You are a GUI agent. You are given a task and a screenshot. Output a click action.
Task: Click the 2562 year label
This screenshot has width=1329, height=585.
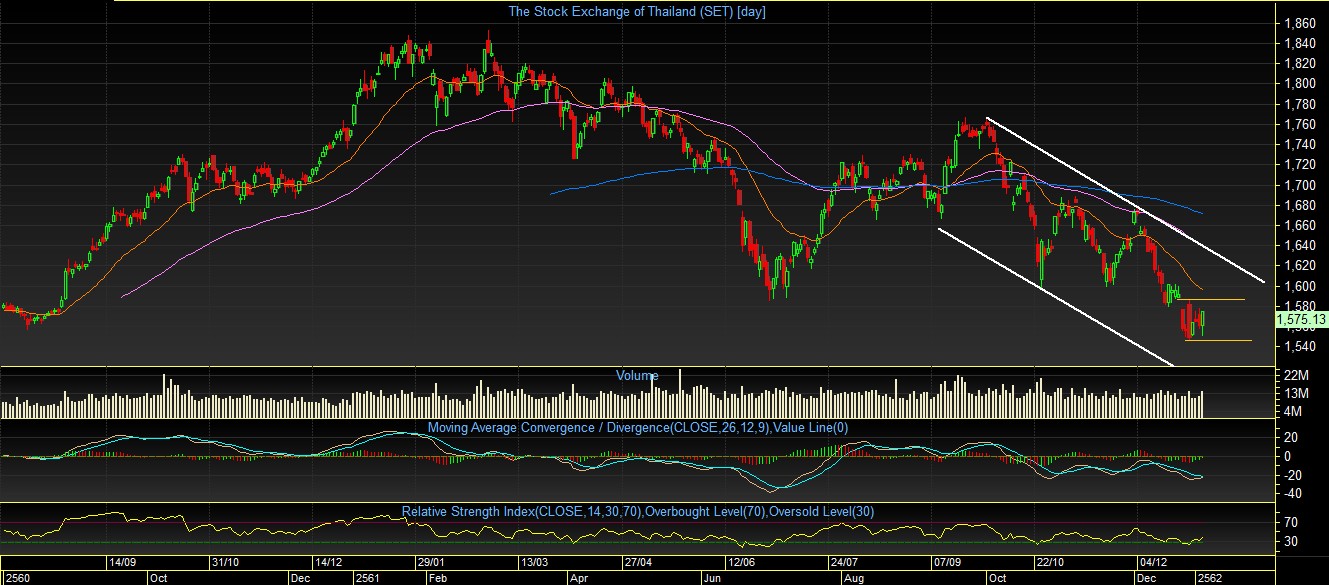[x=1212, y=578]
